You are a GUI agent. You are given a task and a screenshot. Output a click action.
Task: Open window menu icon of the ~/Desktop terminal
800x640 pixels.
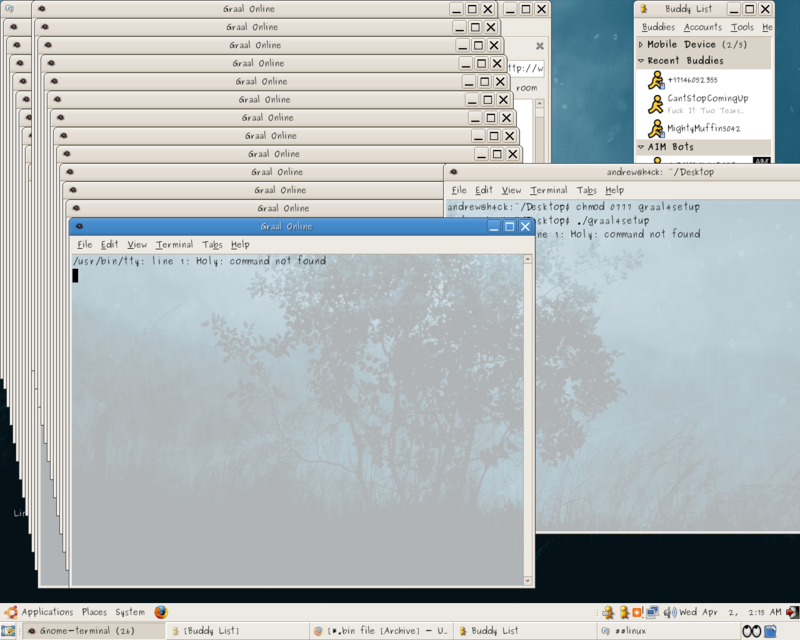[x=454, y=172]
